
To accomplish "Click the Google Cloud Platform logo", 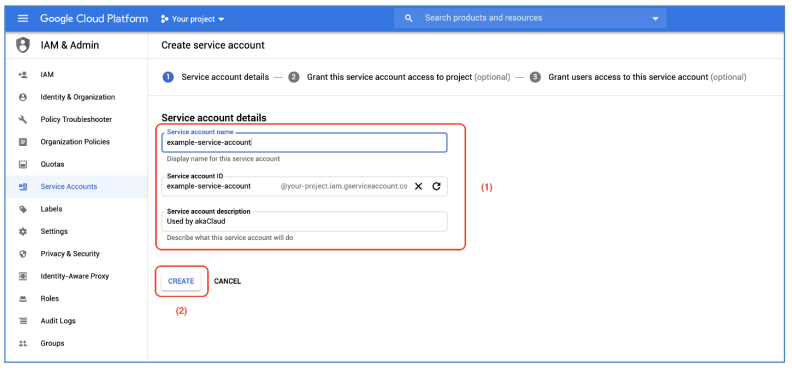I will (x=94, y=19).
